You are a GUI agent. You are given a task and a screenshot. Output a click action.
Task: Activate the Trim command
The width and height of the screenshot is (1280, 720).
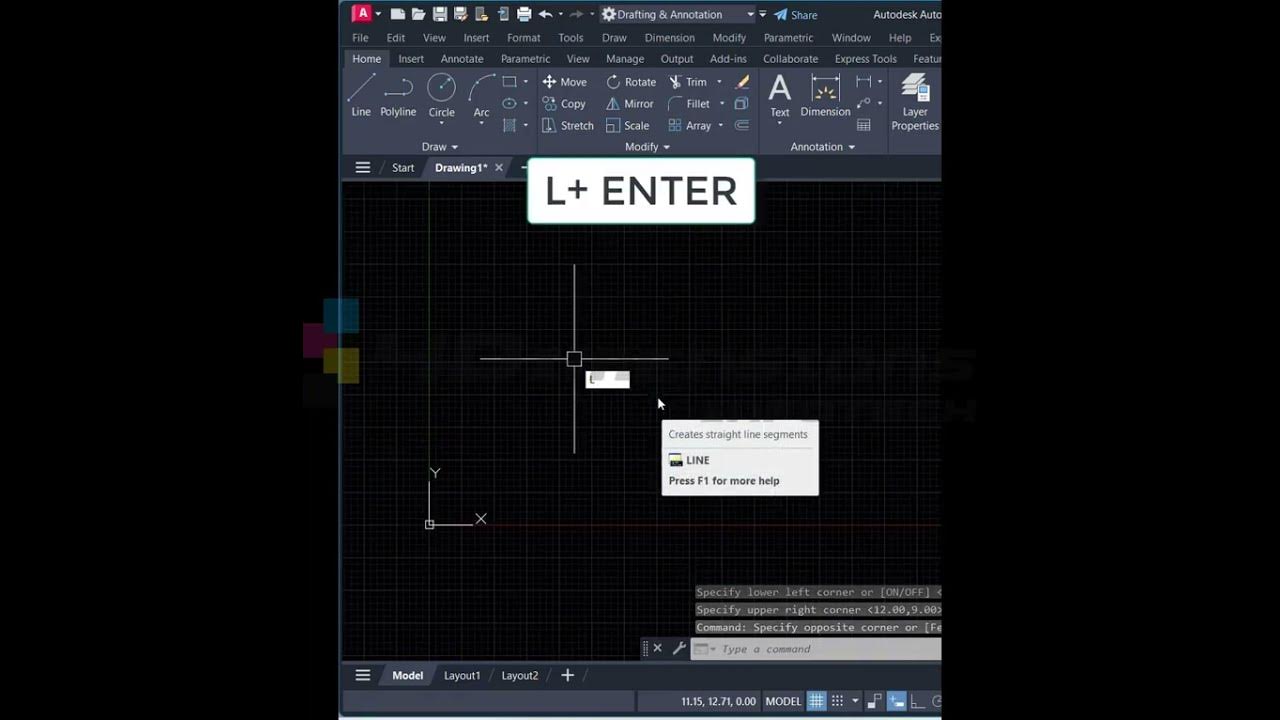688,82
